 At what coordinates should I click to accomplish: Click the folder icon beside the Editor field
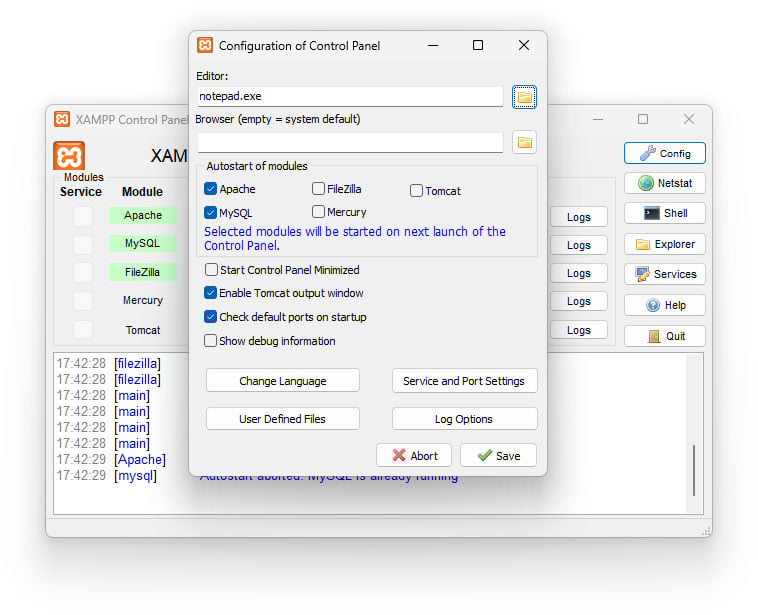[x=524, y=97]
